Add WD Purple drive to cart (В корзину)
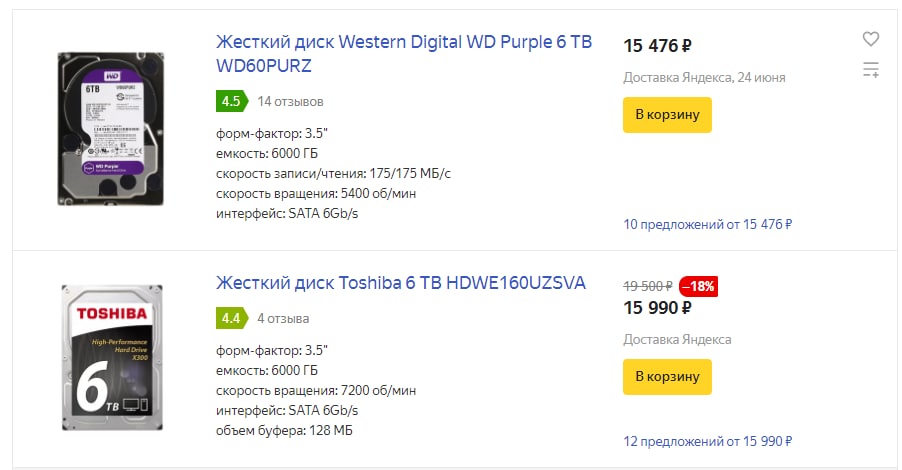This screenshot has height=470, width=902. coord(667,114)
